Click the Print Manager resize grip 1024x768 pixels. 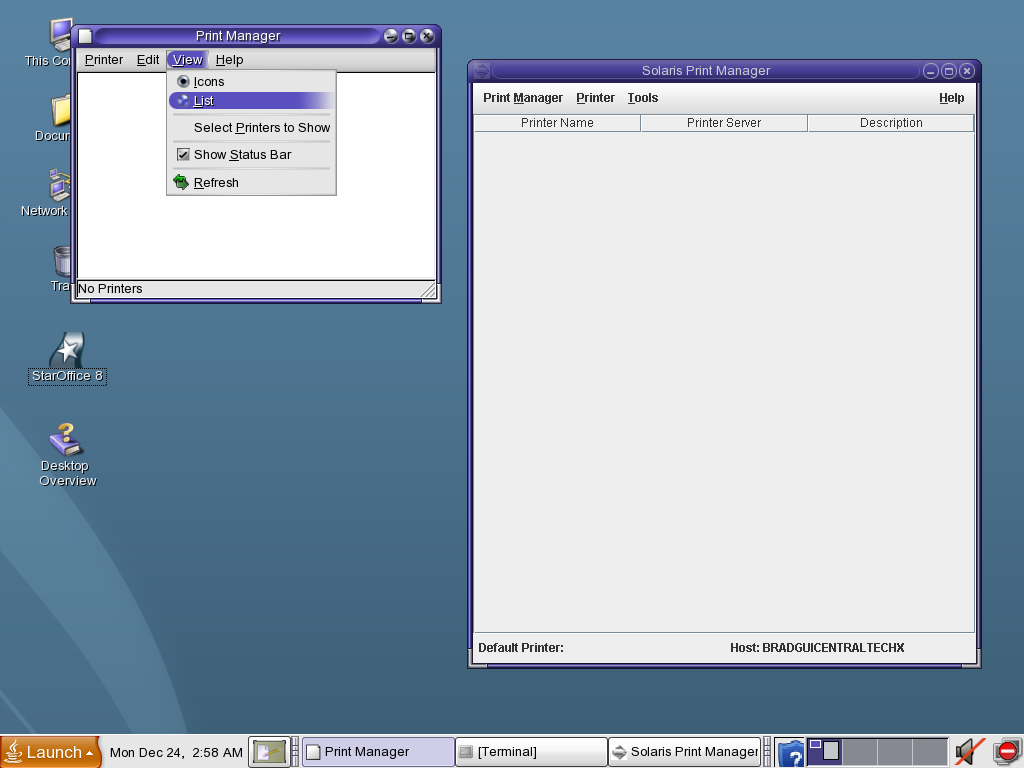click(x=428, y=290)
